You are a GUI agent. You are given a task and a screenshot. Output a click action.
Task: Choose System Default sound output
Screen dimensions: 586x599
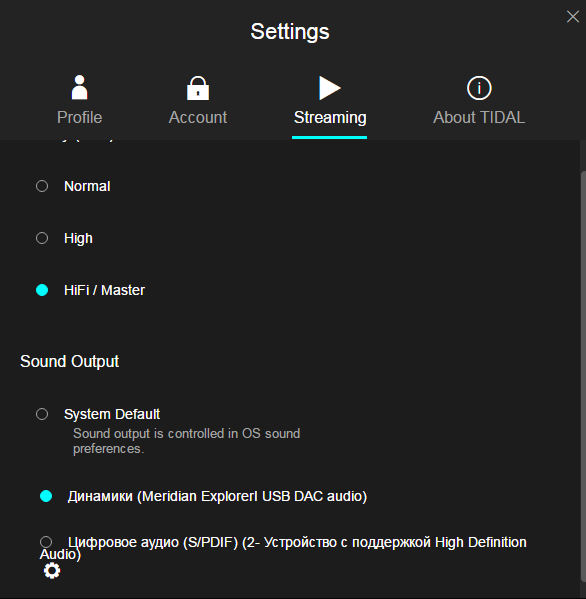tap(42, 414)
